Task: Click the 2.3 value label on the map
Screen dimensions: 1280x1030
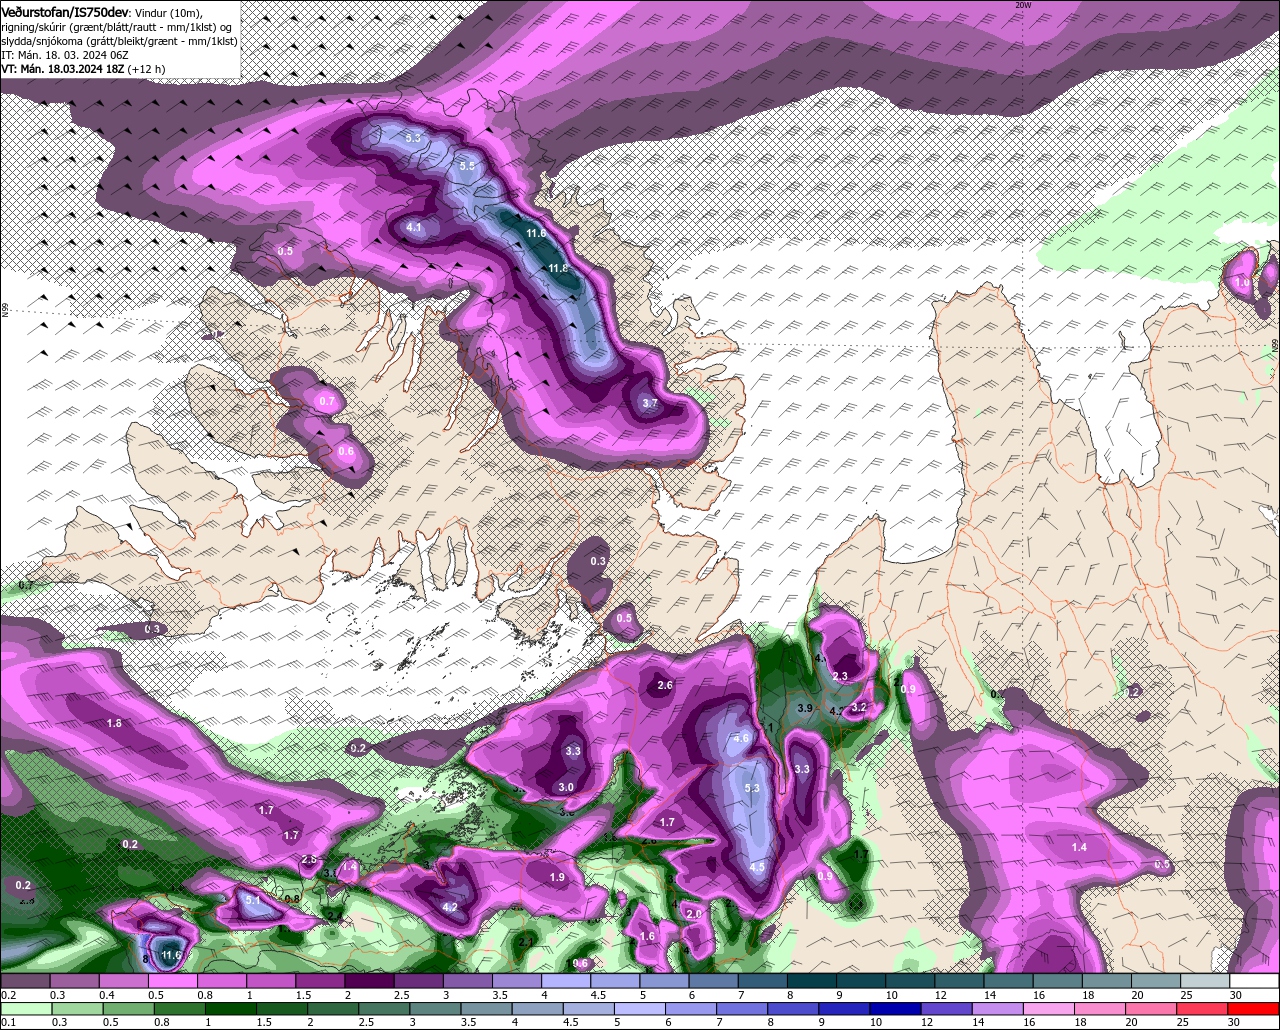Action: tap(840, 677)
